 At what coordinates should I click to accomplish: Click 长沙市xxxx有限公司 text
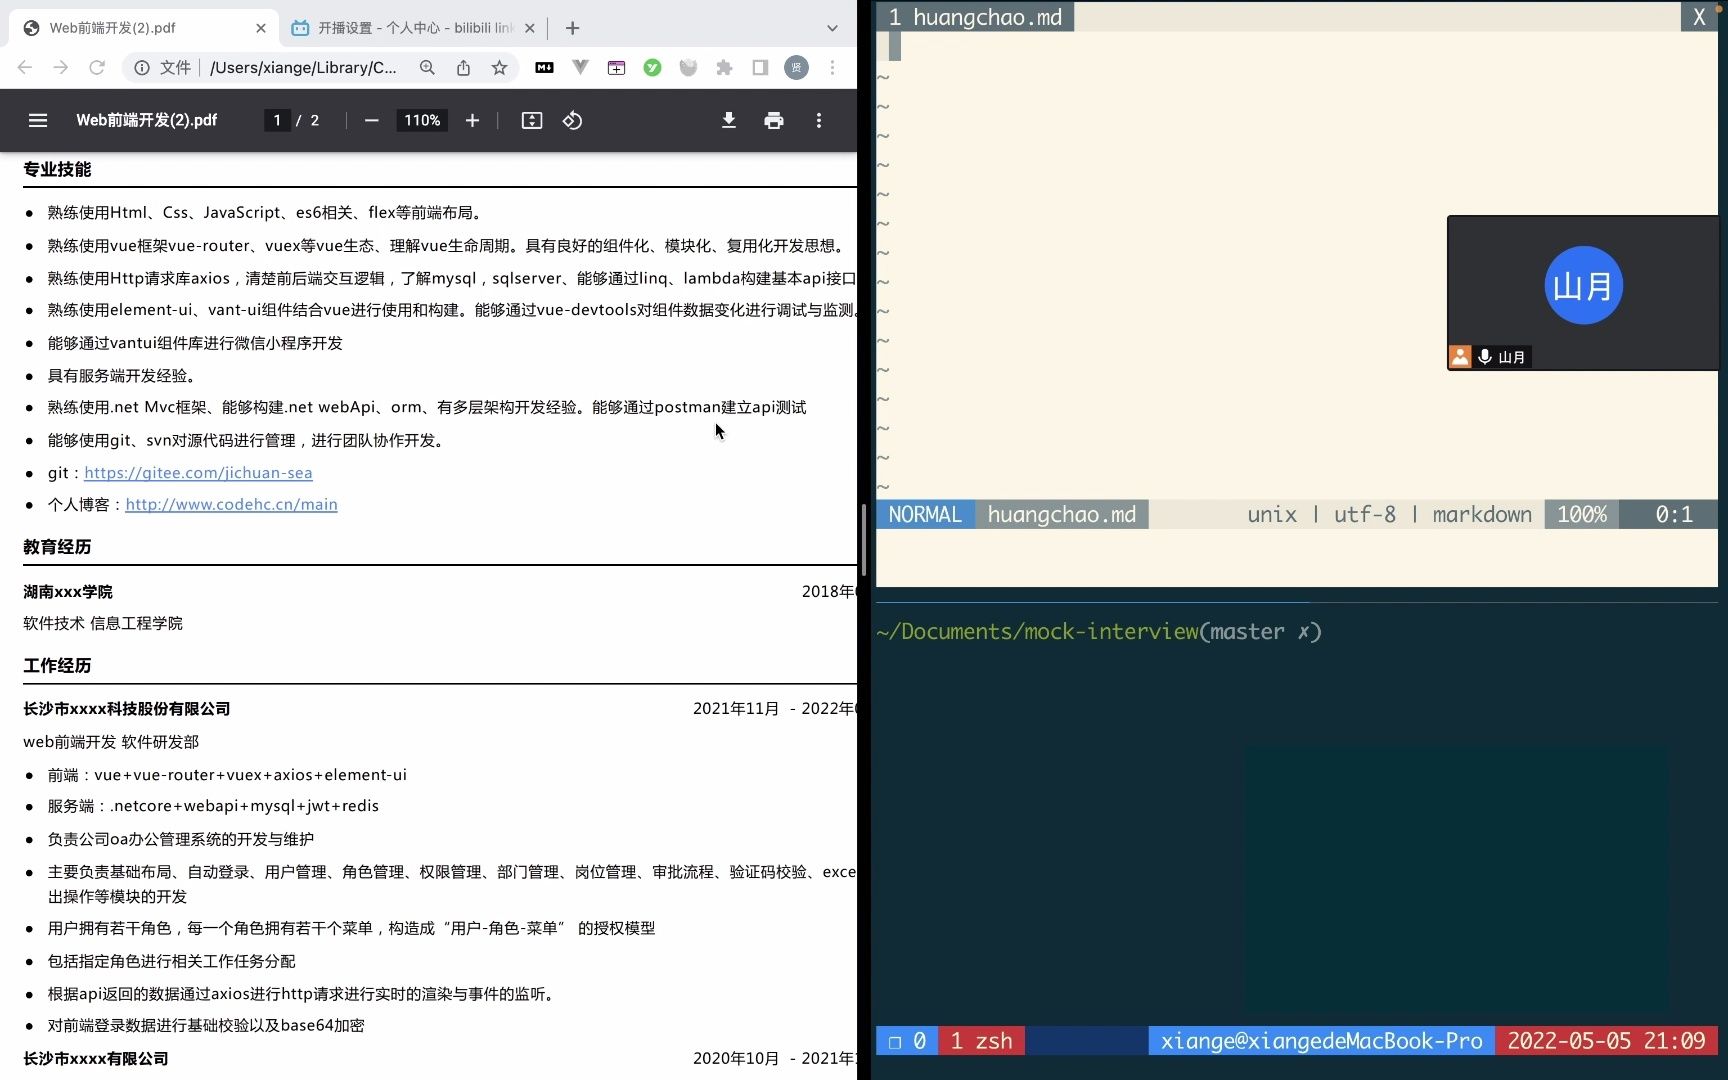(96, 1059)
